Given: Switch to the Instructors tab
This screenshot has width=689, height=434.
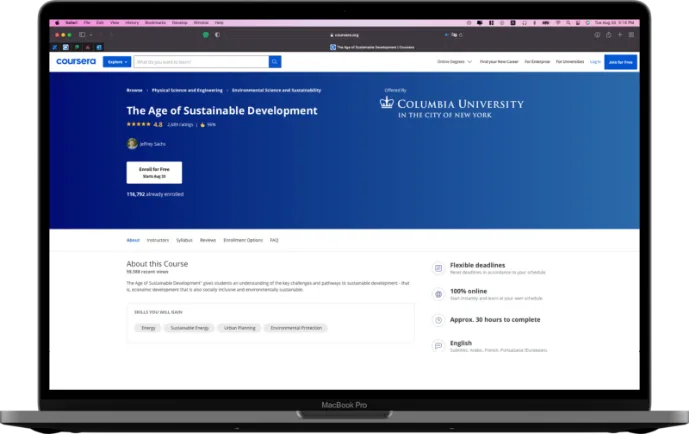Looking at the screenshot, I should 158,240.
